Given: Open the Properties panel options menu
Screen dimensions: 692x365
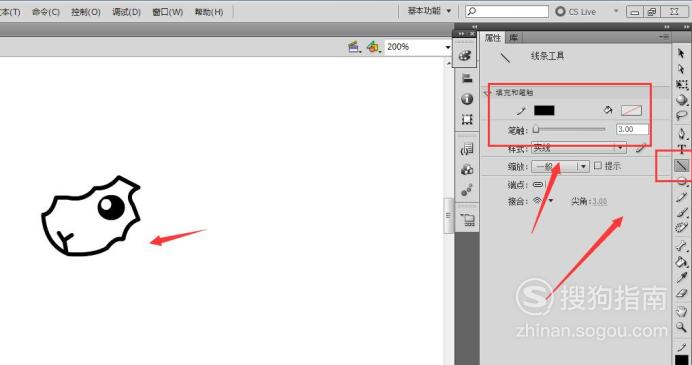Looking at the screenshot, I should (665, 36).
